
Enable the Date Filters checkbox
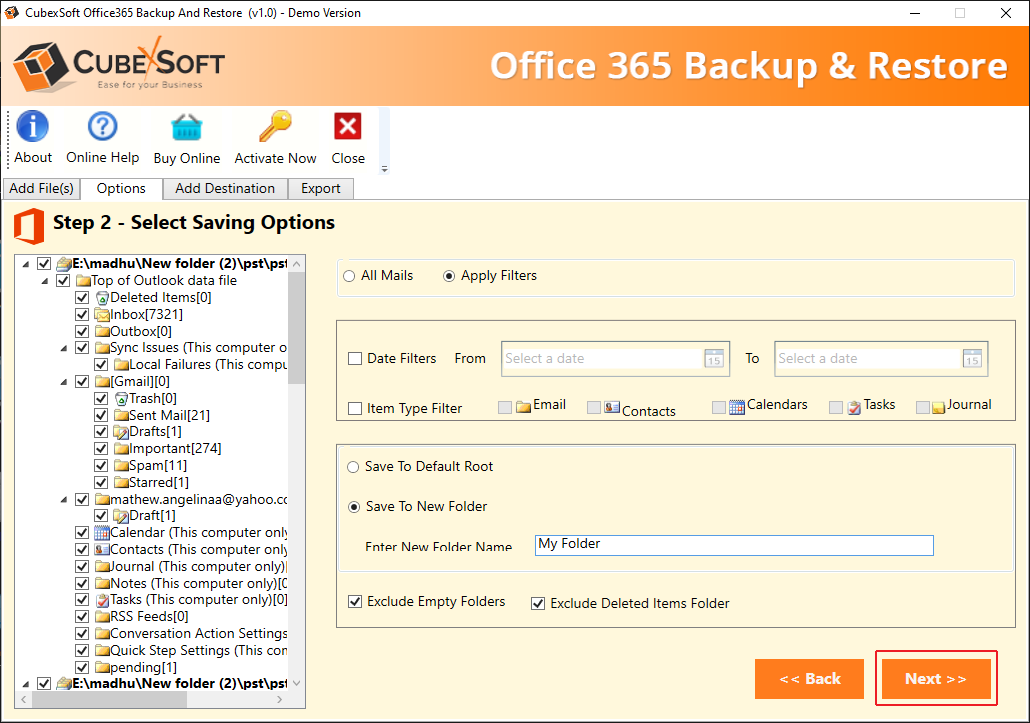[355, 359]
